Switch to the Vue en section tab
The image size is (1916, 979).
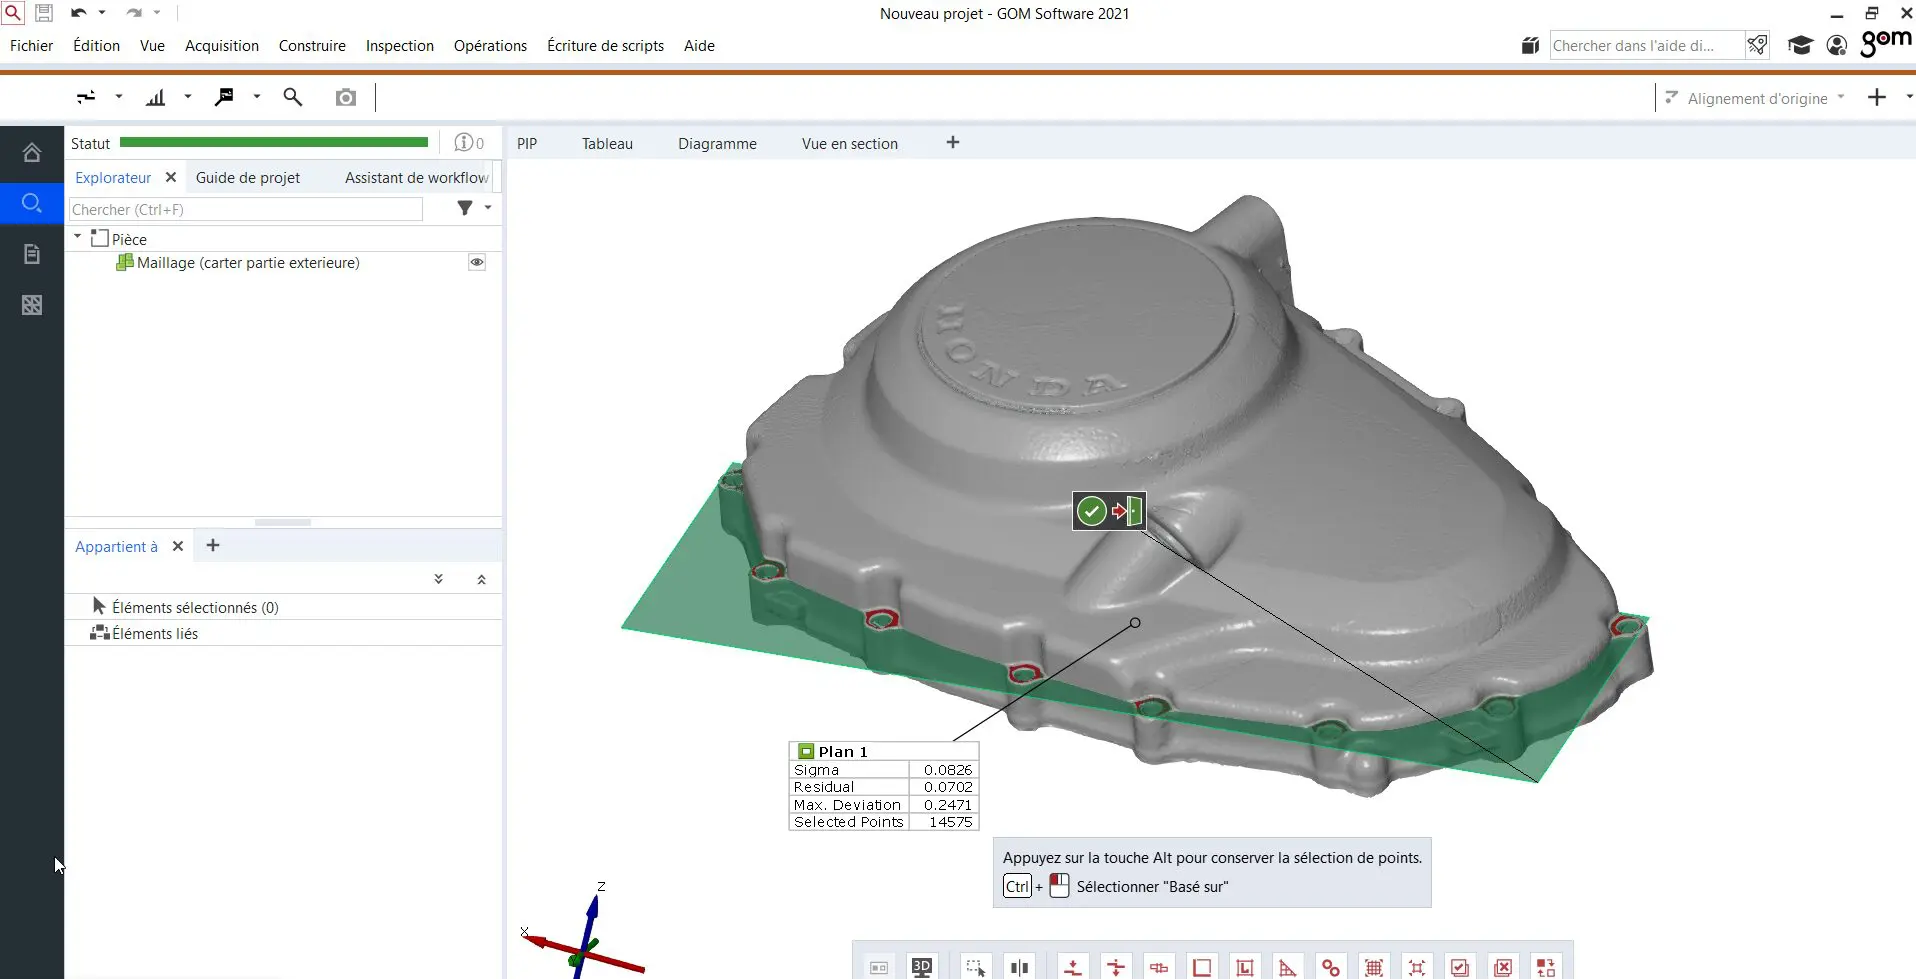pos(850,144)
